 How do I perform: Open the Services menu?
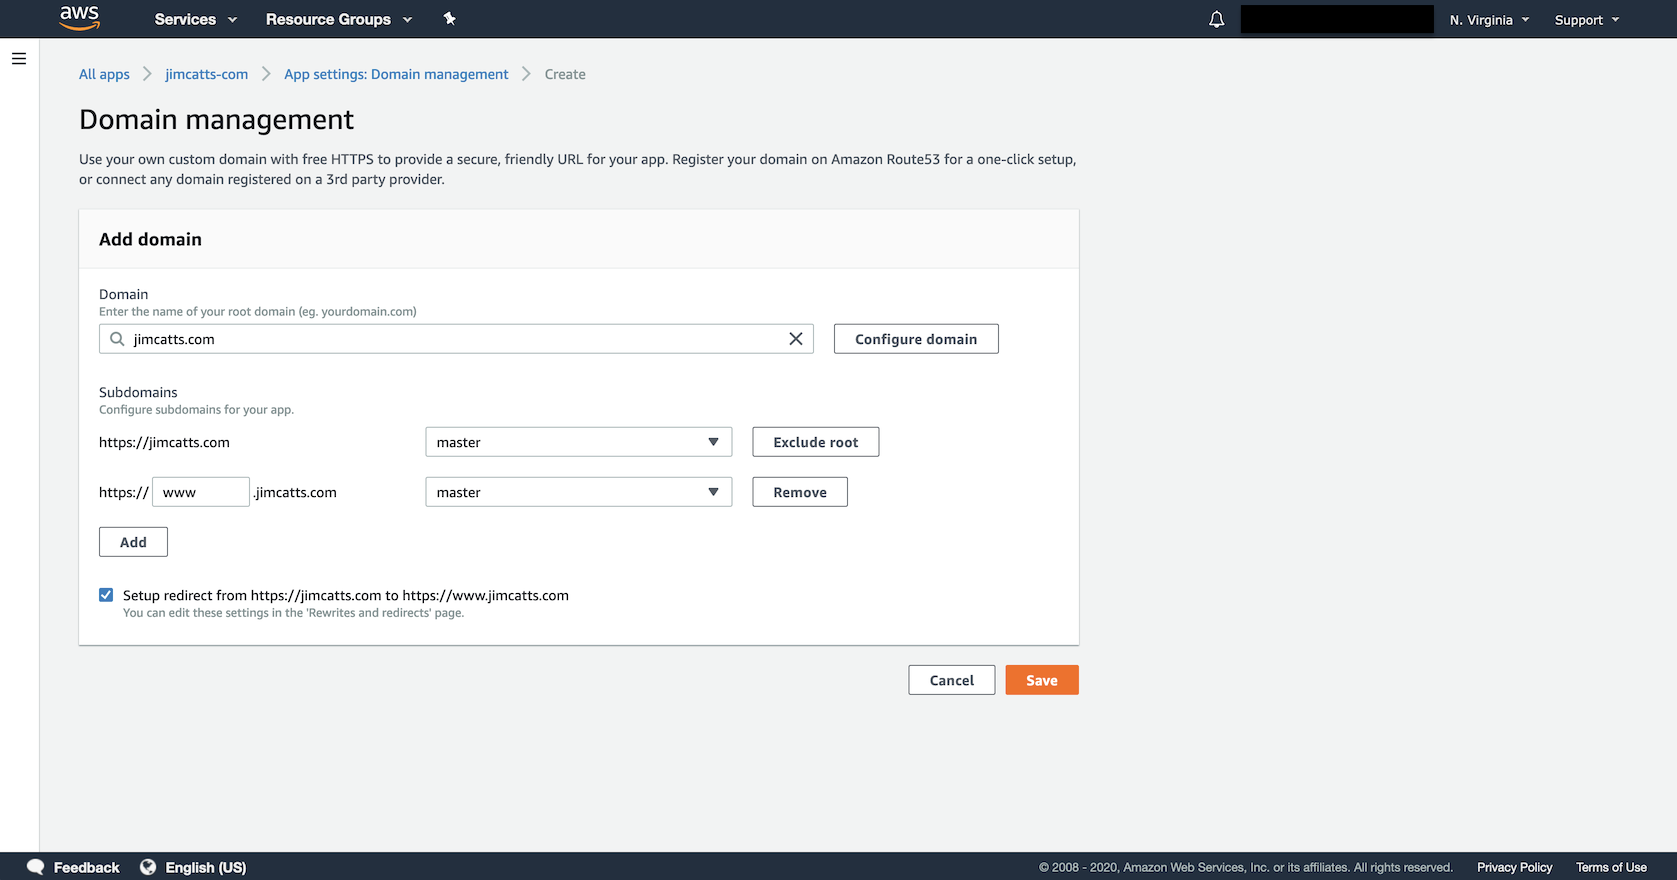(196, 19)
